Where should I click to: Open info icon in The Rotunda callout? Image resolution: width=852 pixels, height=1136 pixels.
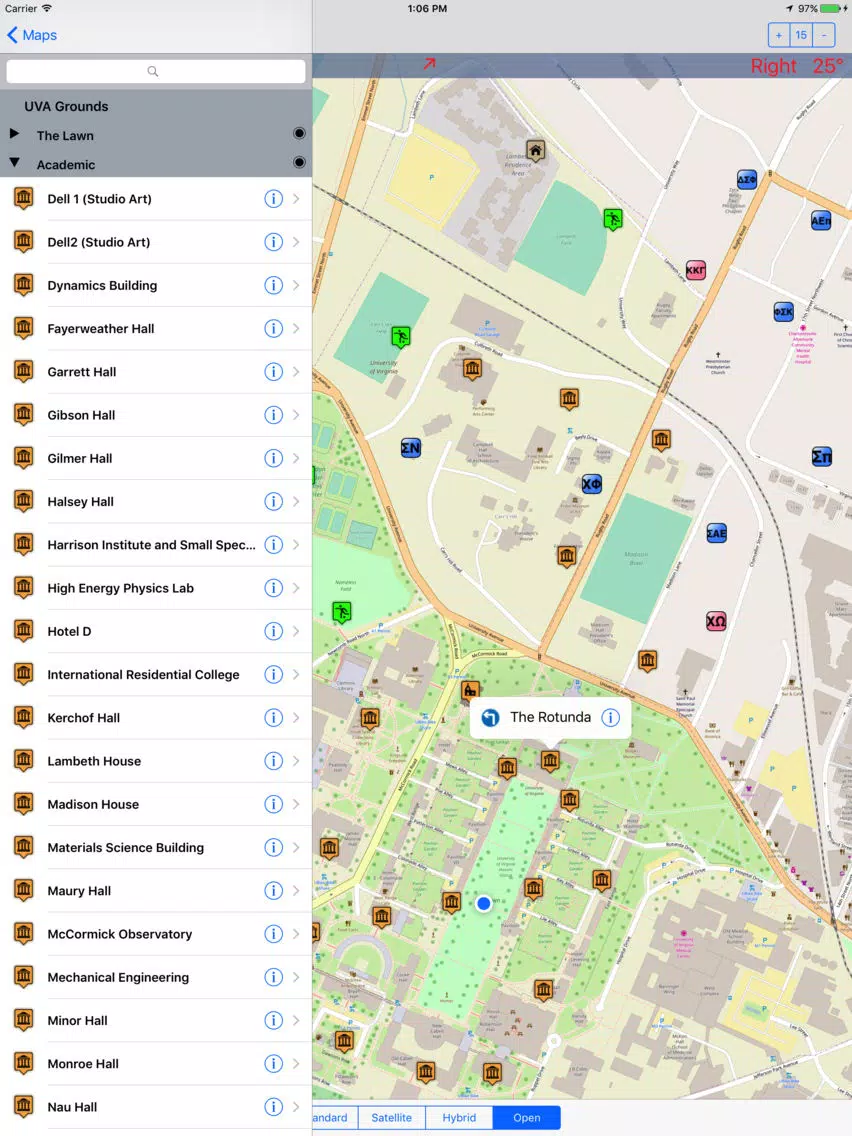[611, 717]
